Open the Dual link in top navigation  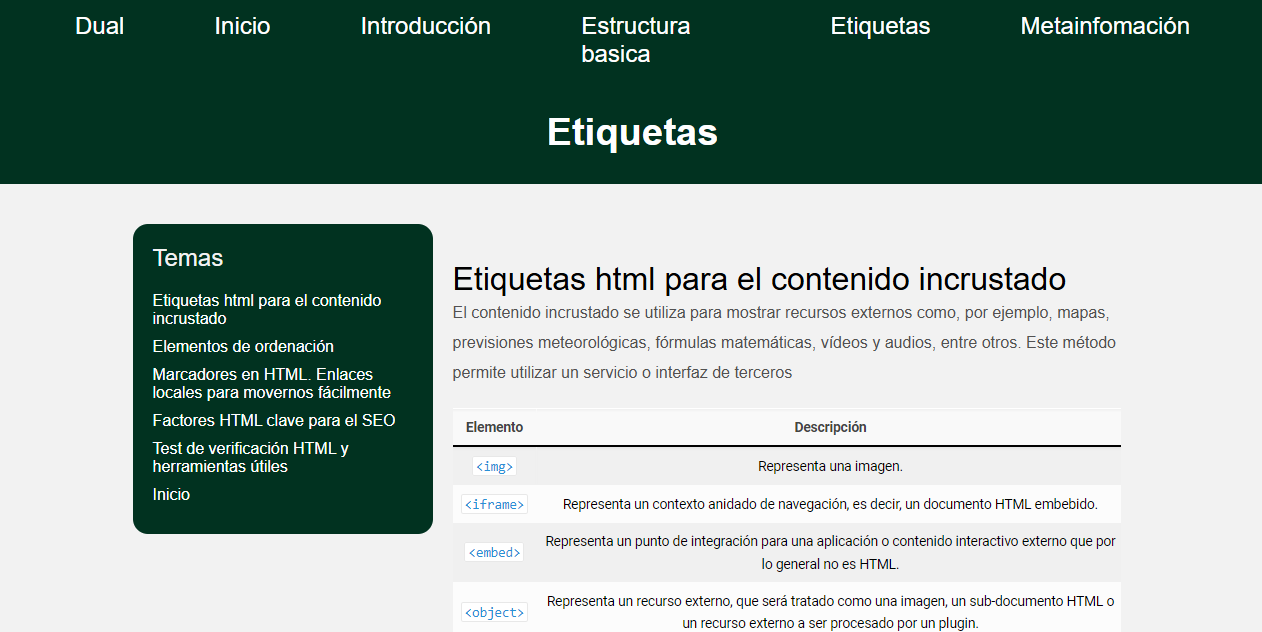click(x=99, y=26)
